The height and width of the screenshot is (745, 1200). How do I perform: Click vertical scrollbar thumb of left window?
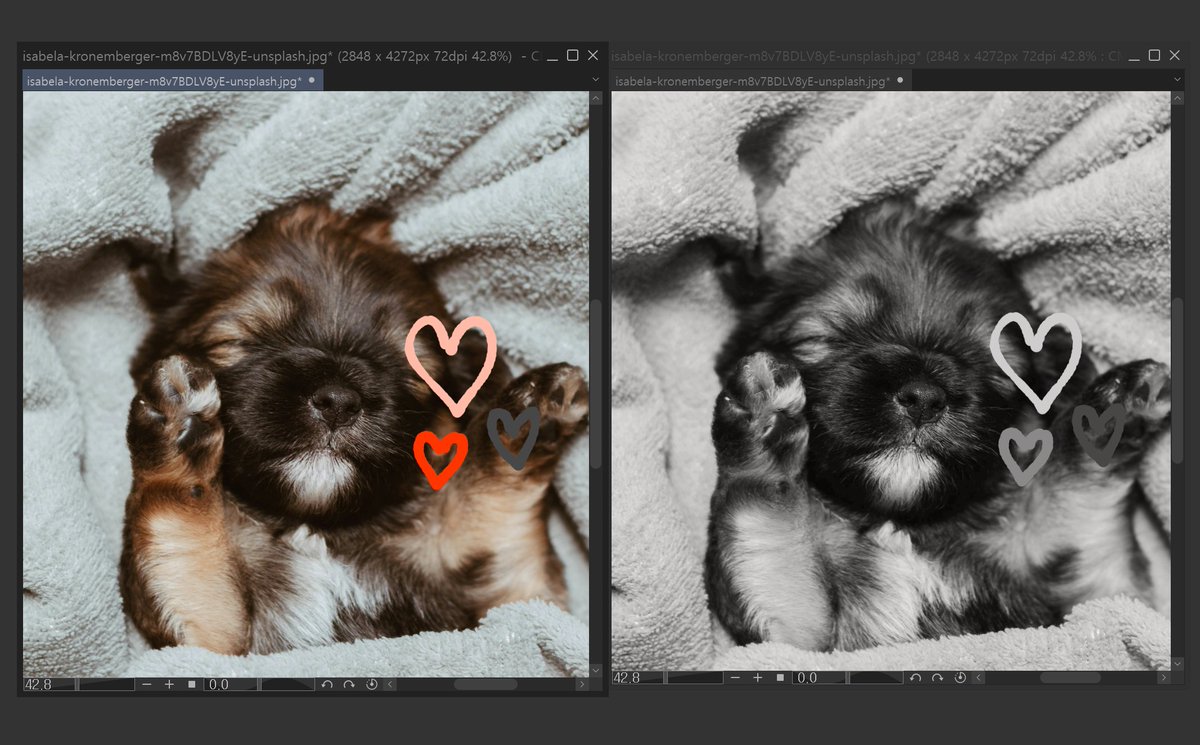596,382
